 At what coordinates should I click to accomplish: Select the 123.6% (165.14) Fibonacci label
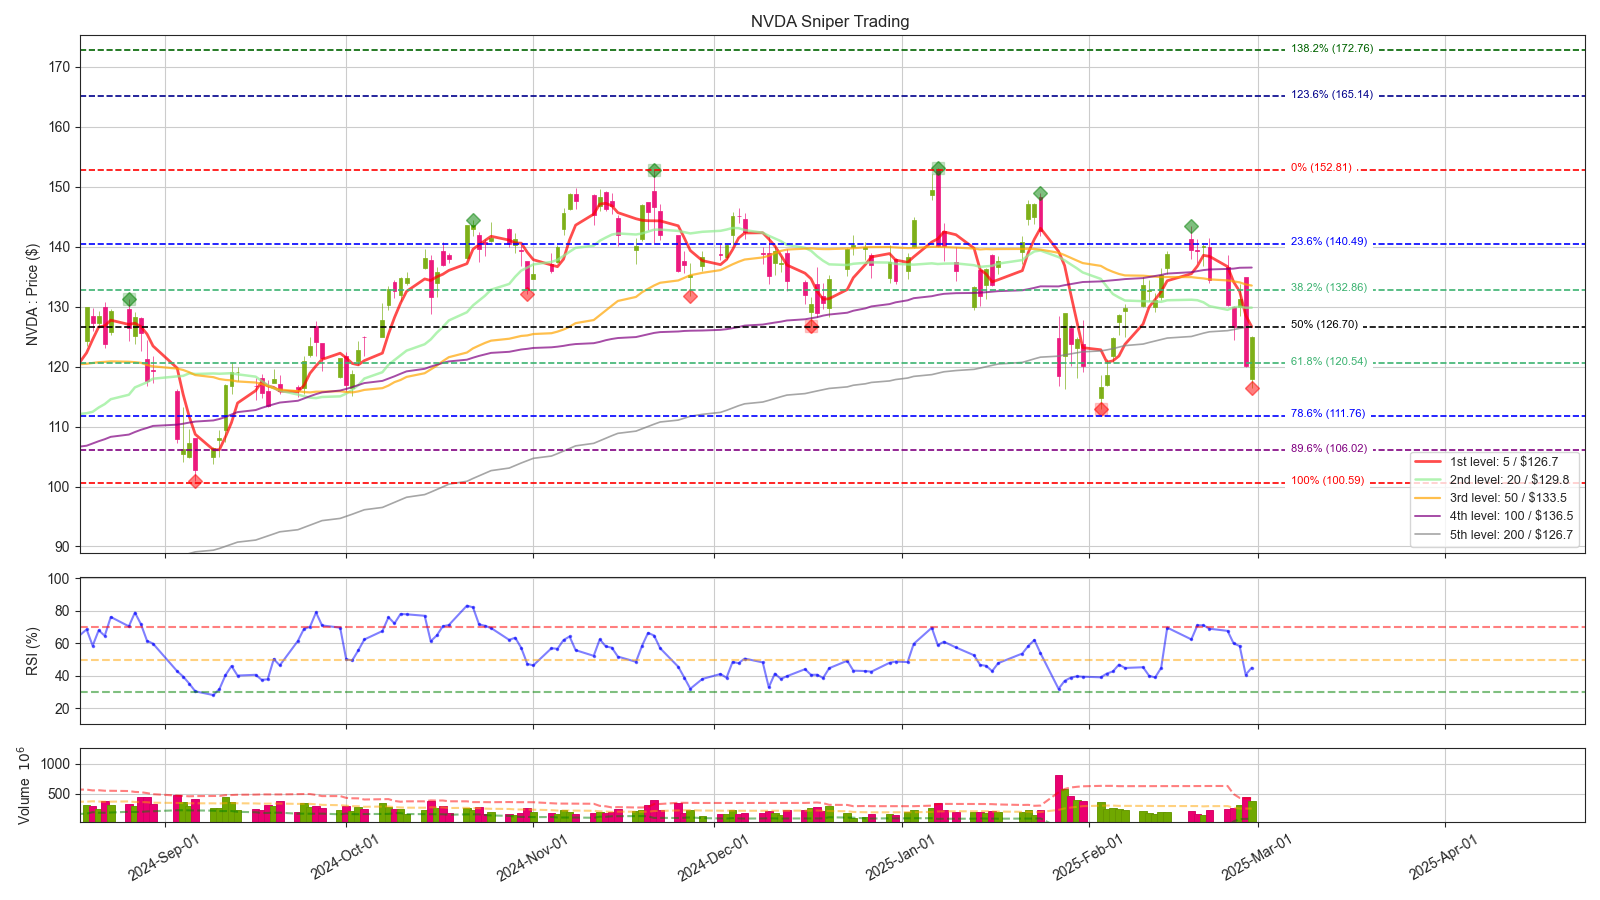point(1332,94)
